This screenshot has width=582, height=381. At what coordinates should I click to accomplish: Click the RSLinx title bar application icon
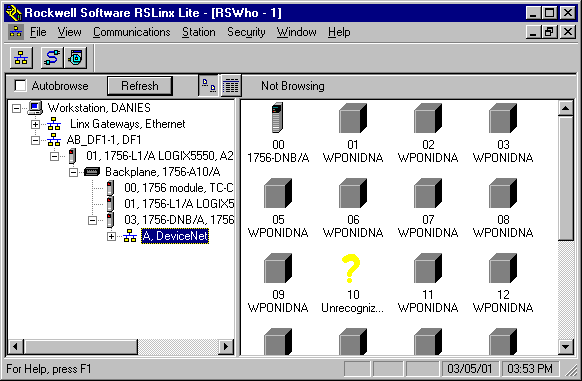(x=14, y=13)
